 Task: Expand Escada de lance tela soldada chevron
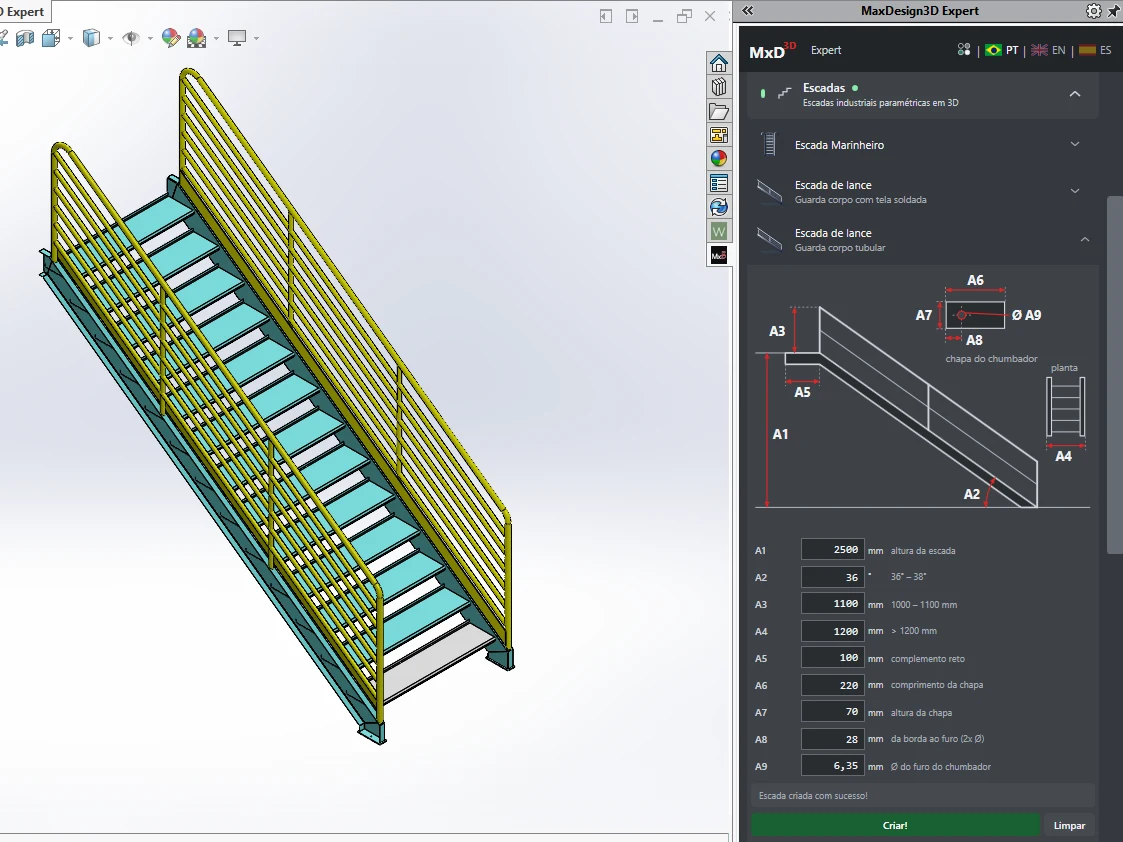pyautogui.click(x=1074, y=190)
